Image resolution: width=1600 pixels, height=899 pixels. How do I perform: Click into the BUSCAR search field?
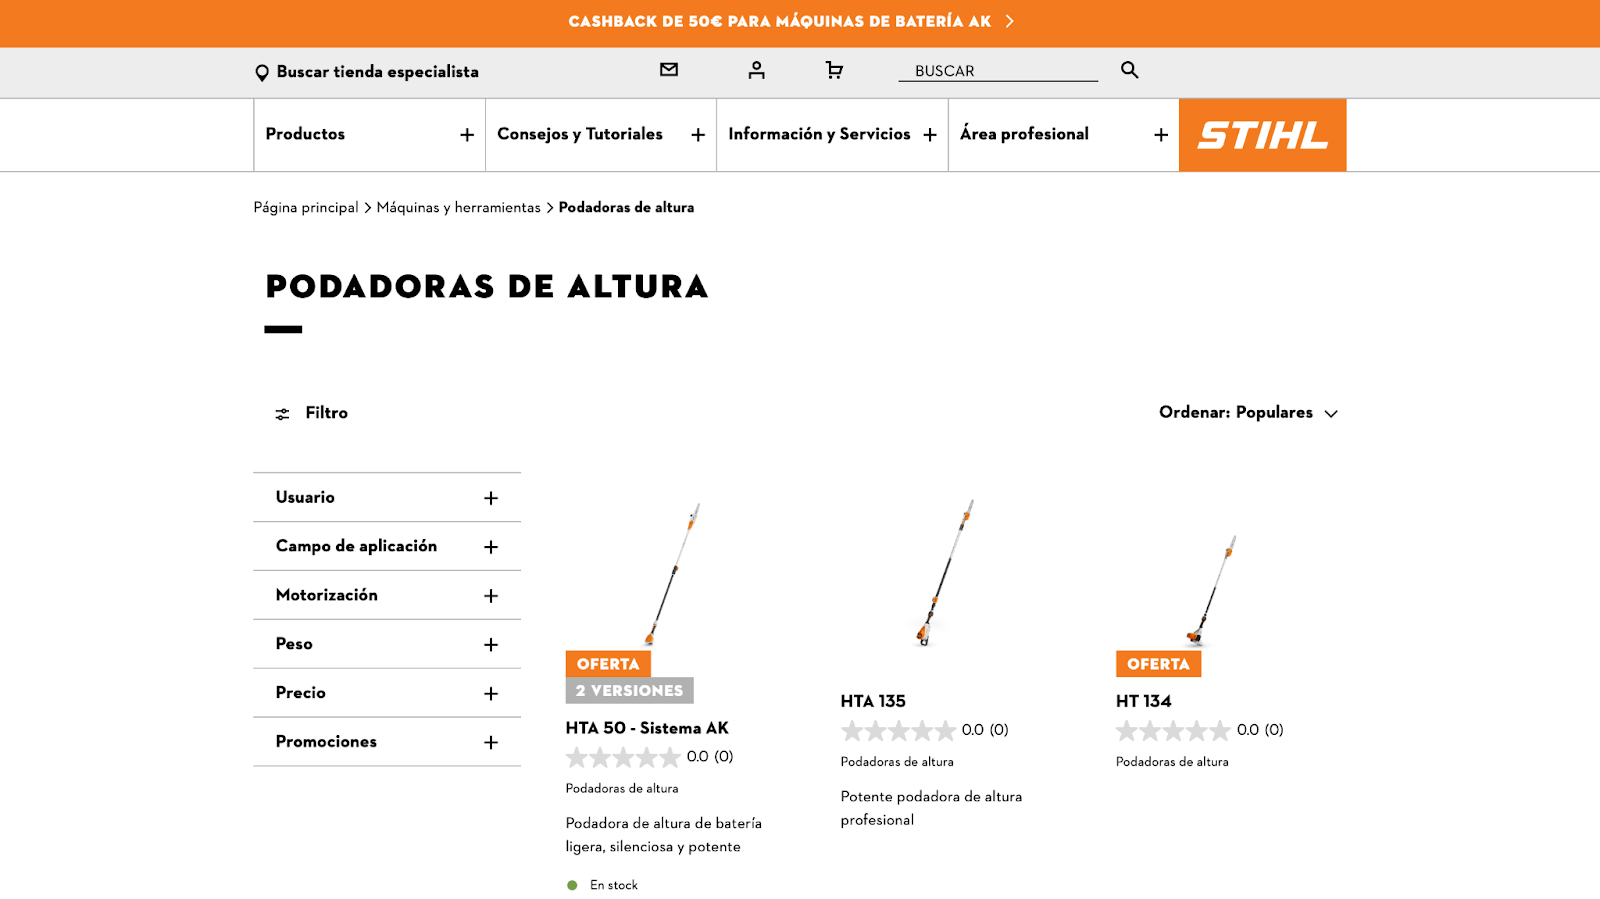pos(997,71)
